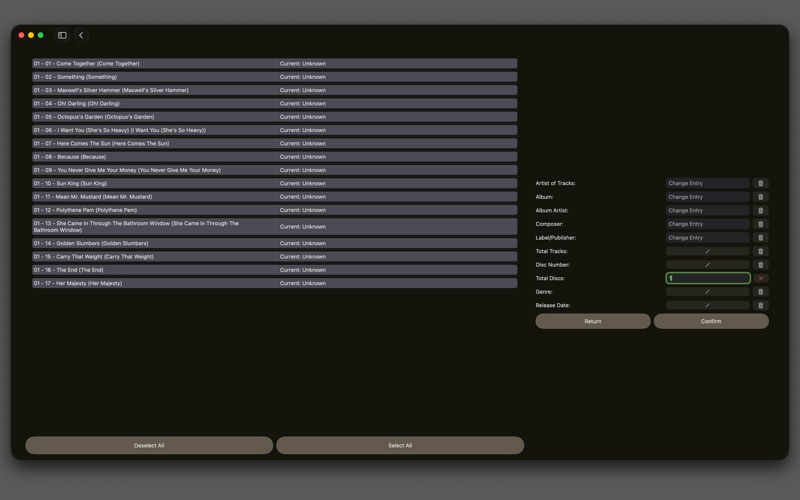Select track 01 - Come Together
This screenshot has height=500, width=800.
(274, 64)
